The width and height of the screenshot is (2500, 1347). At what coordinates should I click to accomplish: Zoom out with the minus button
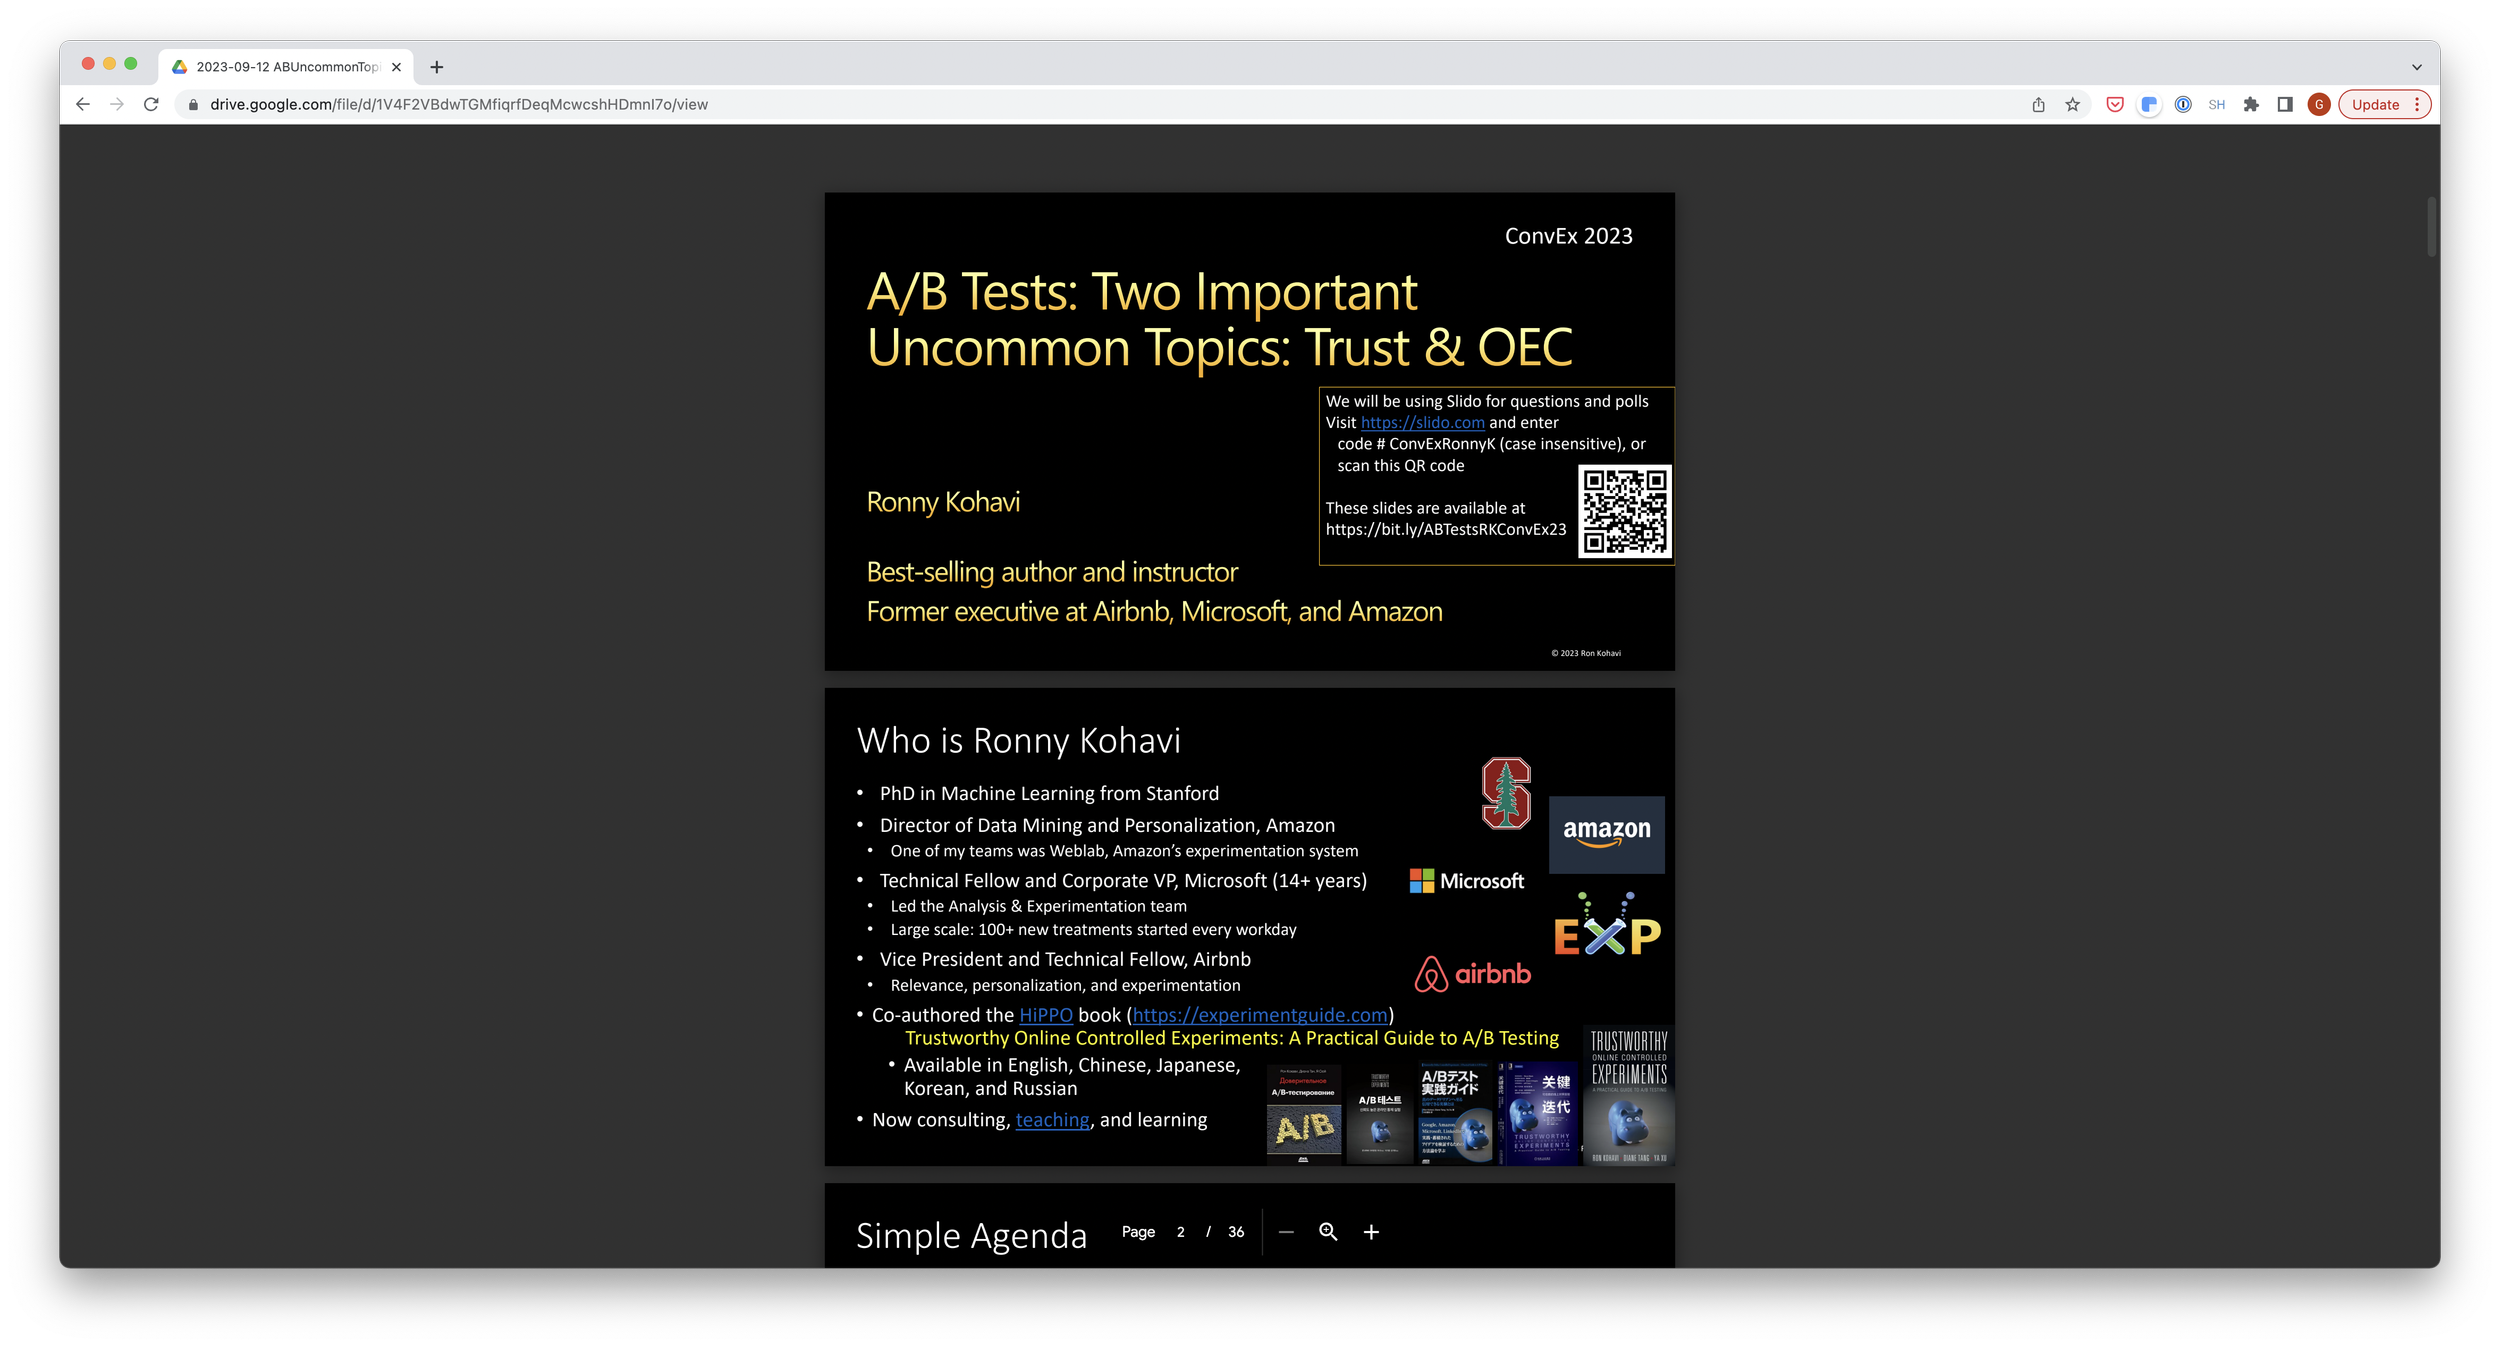coord(1286,1232)
